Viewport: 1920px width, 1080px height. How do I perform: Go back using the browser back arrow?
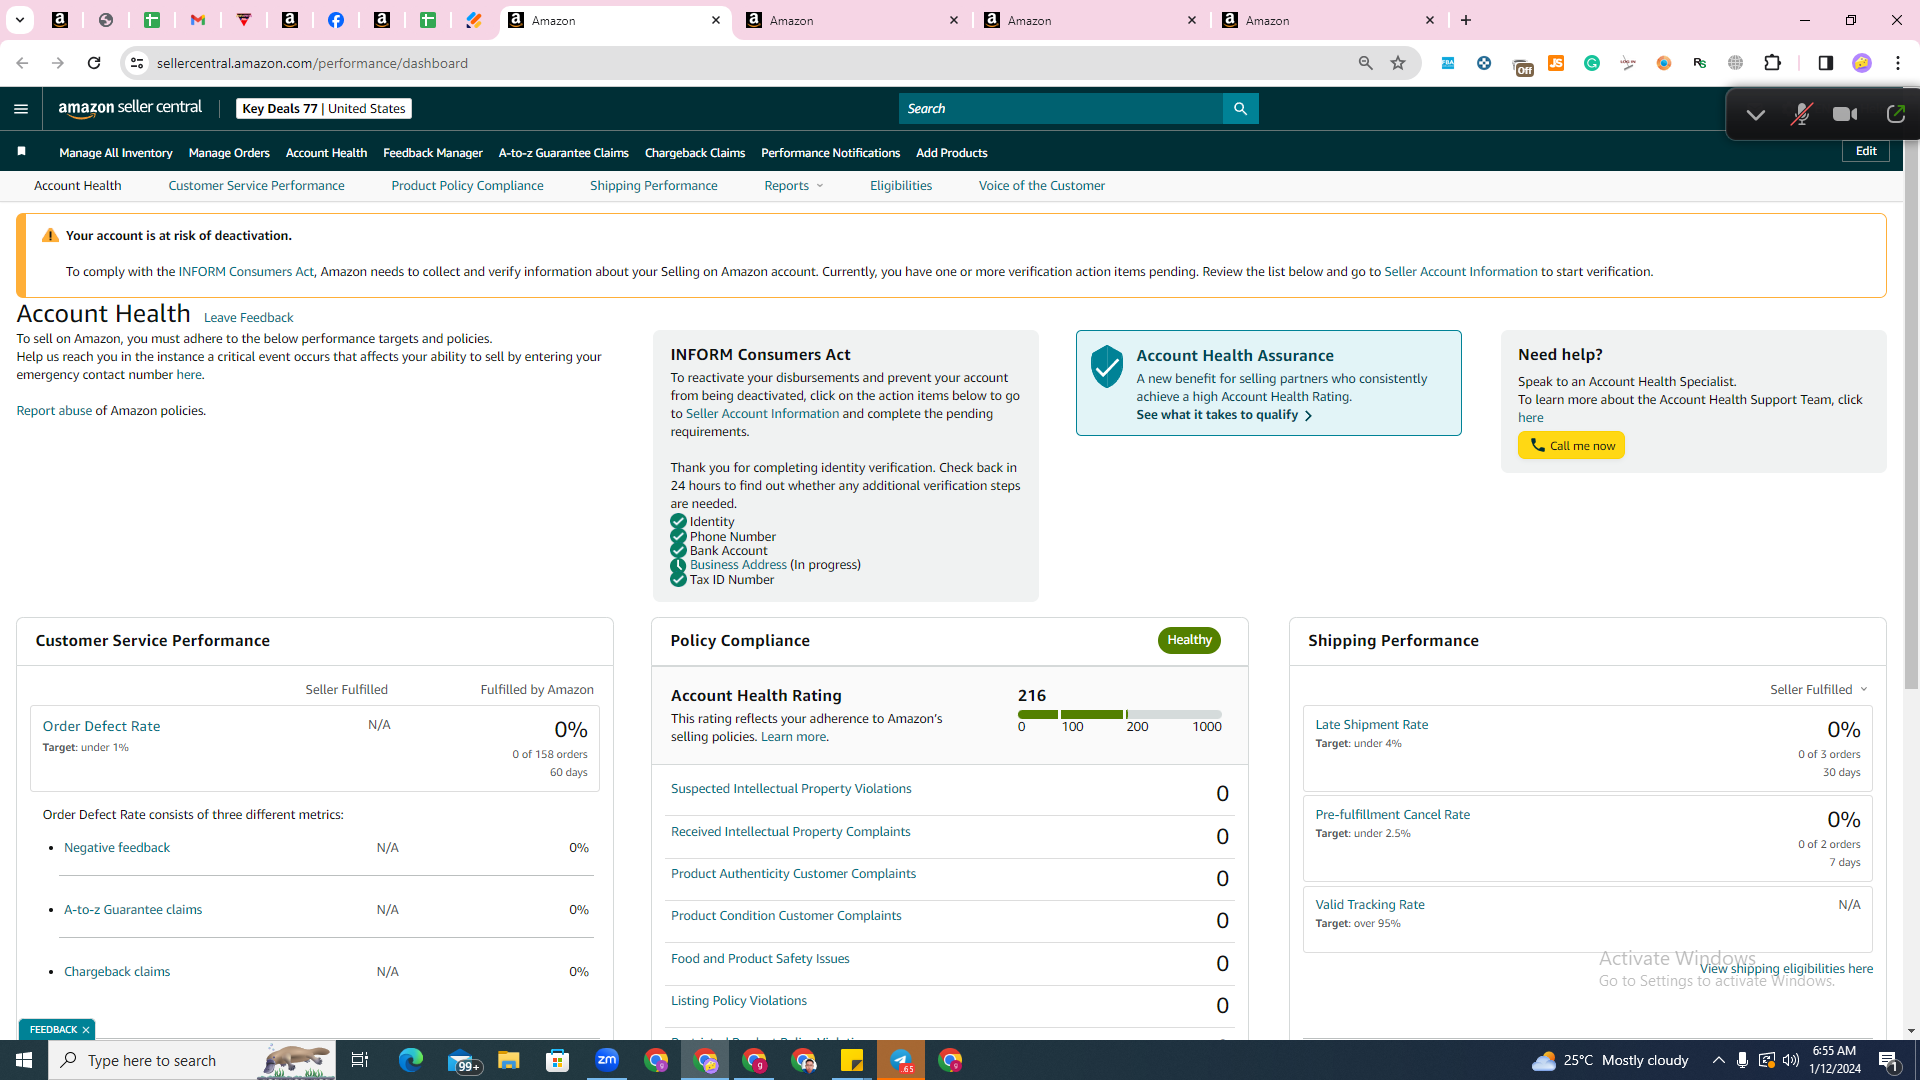tap(22, 63)
